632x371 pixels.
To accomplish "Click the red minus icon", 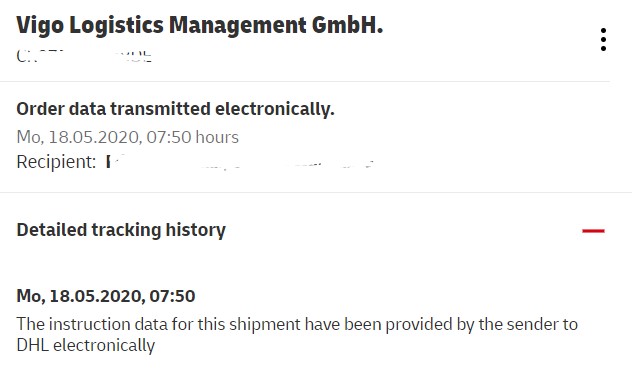I will point(593,231).
